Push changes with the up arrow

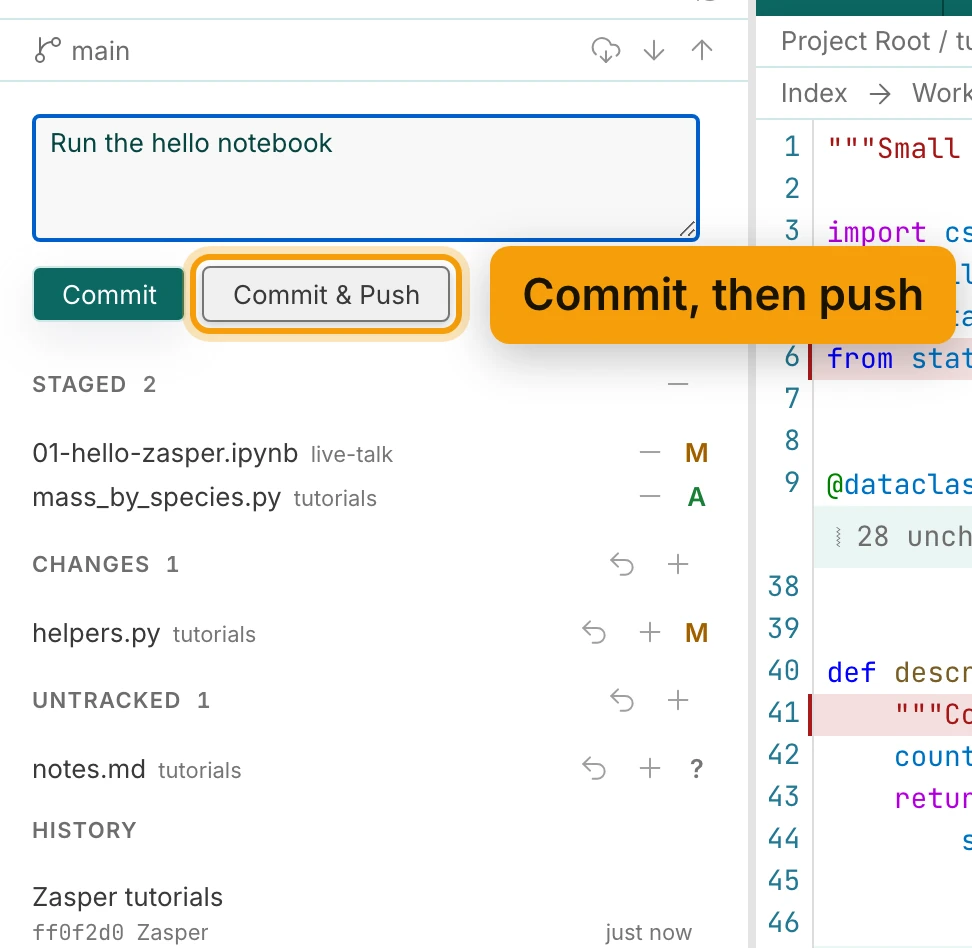pos(702,50)
